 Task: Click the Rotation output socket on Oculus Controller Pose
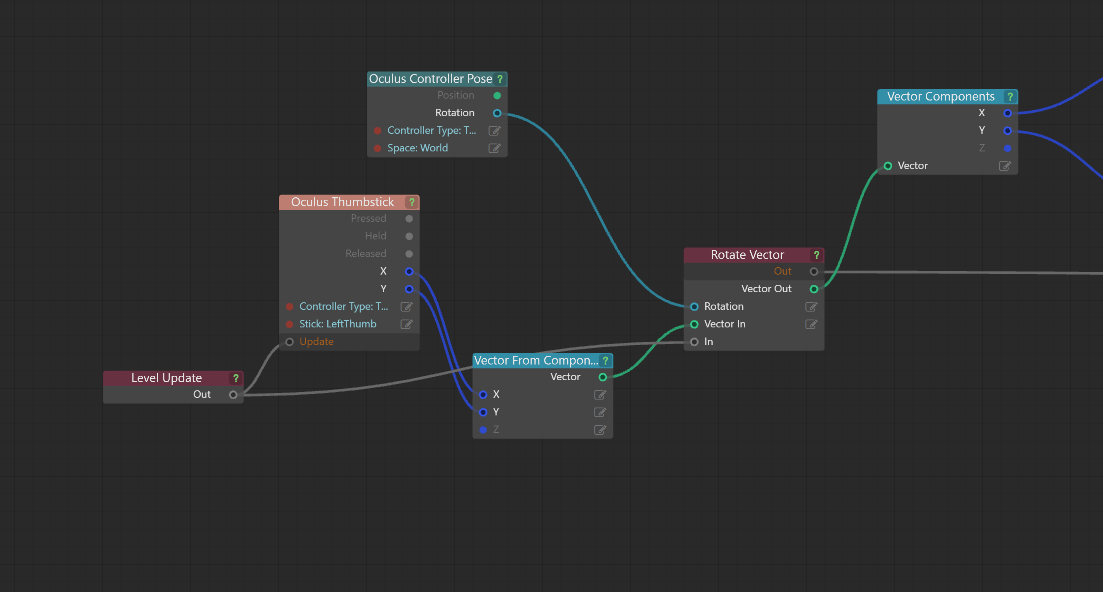[x=498, y=112]
